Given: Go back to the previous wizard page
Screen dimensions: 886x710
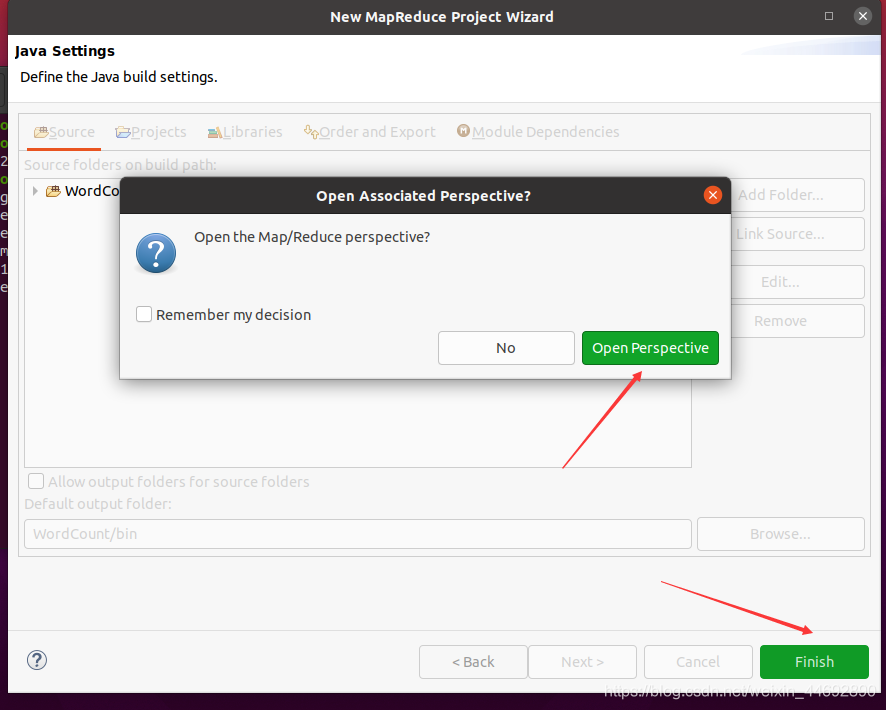Looking at the screenshot, I should (x=473, y=661).
